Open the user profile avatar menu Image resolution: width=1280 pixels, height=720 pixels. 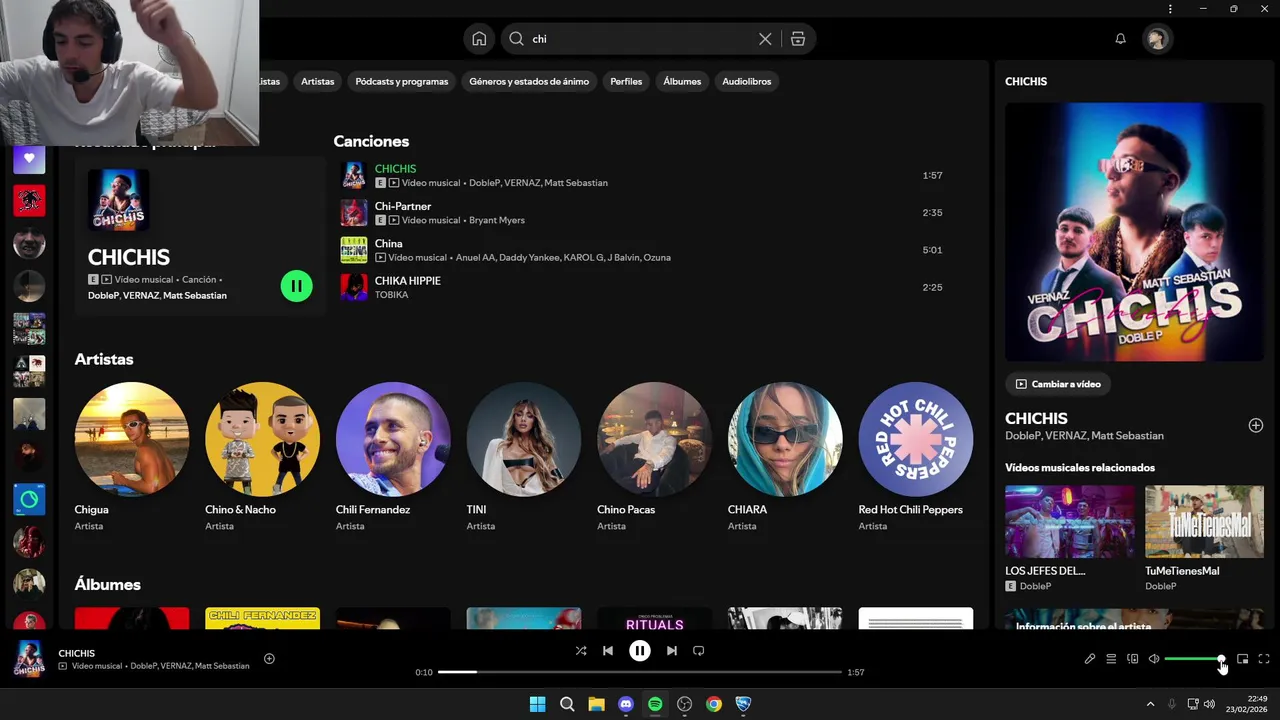pyautogui.click(x=1157, y=39)
